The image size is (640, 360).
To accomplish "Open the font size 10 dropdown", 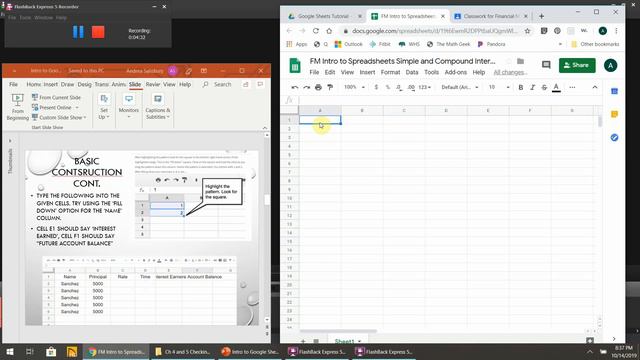I will (499, 87).
